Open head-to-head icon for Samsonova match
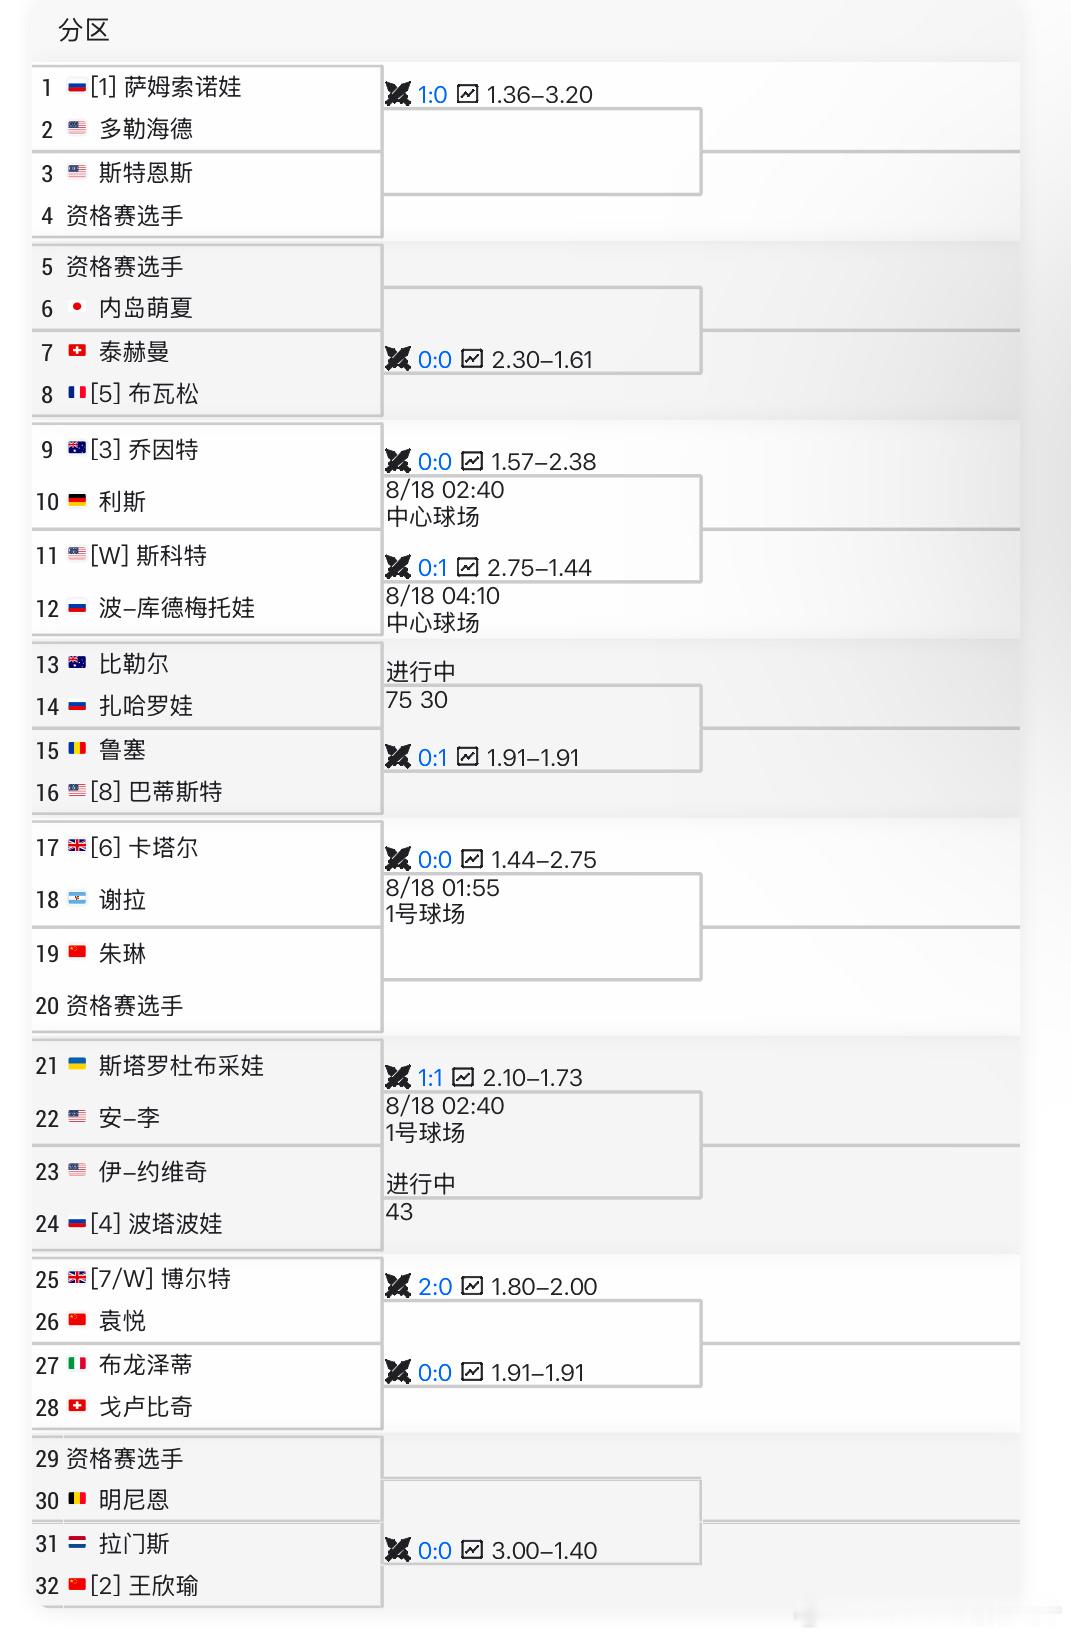 [x=398, y=94]
